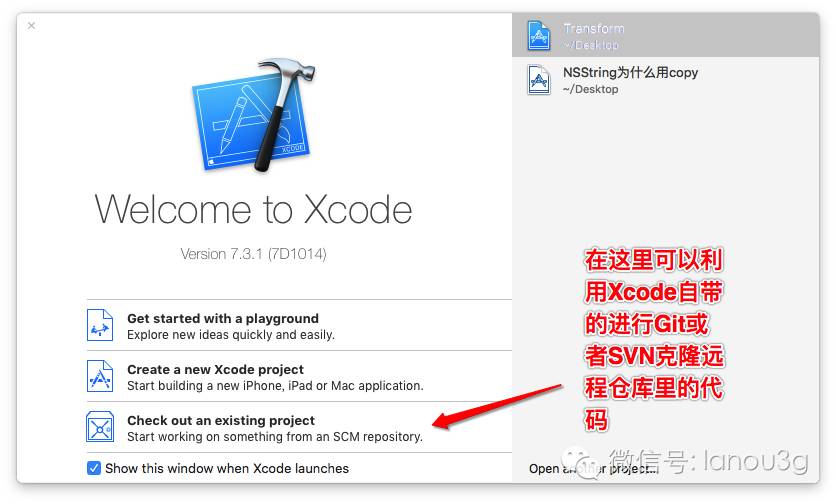This screenshot has height=504, width=836.
Task: Click the 'Show this window when Xcode launches' label
Action: [227, 468]
